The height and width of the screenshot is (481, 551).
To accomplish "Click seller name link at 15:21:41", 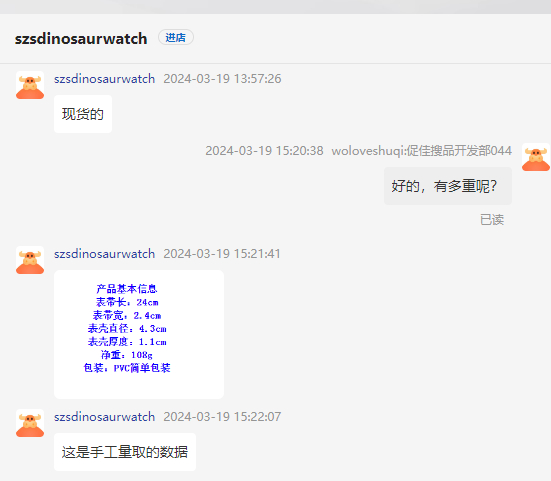I will (x=104, y=254).
